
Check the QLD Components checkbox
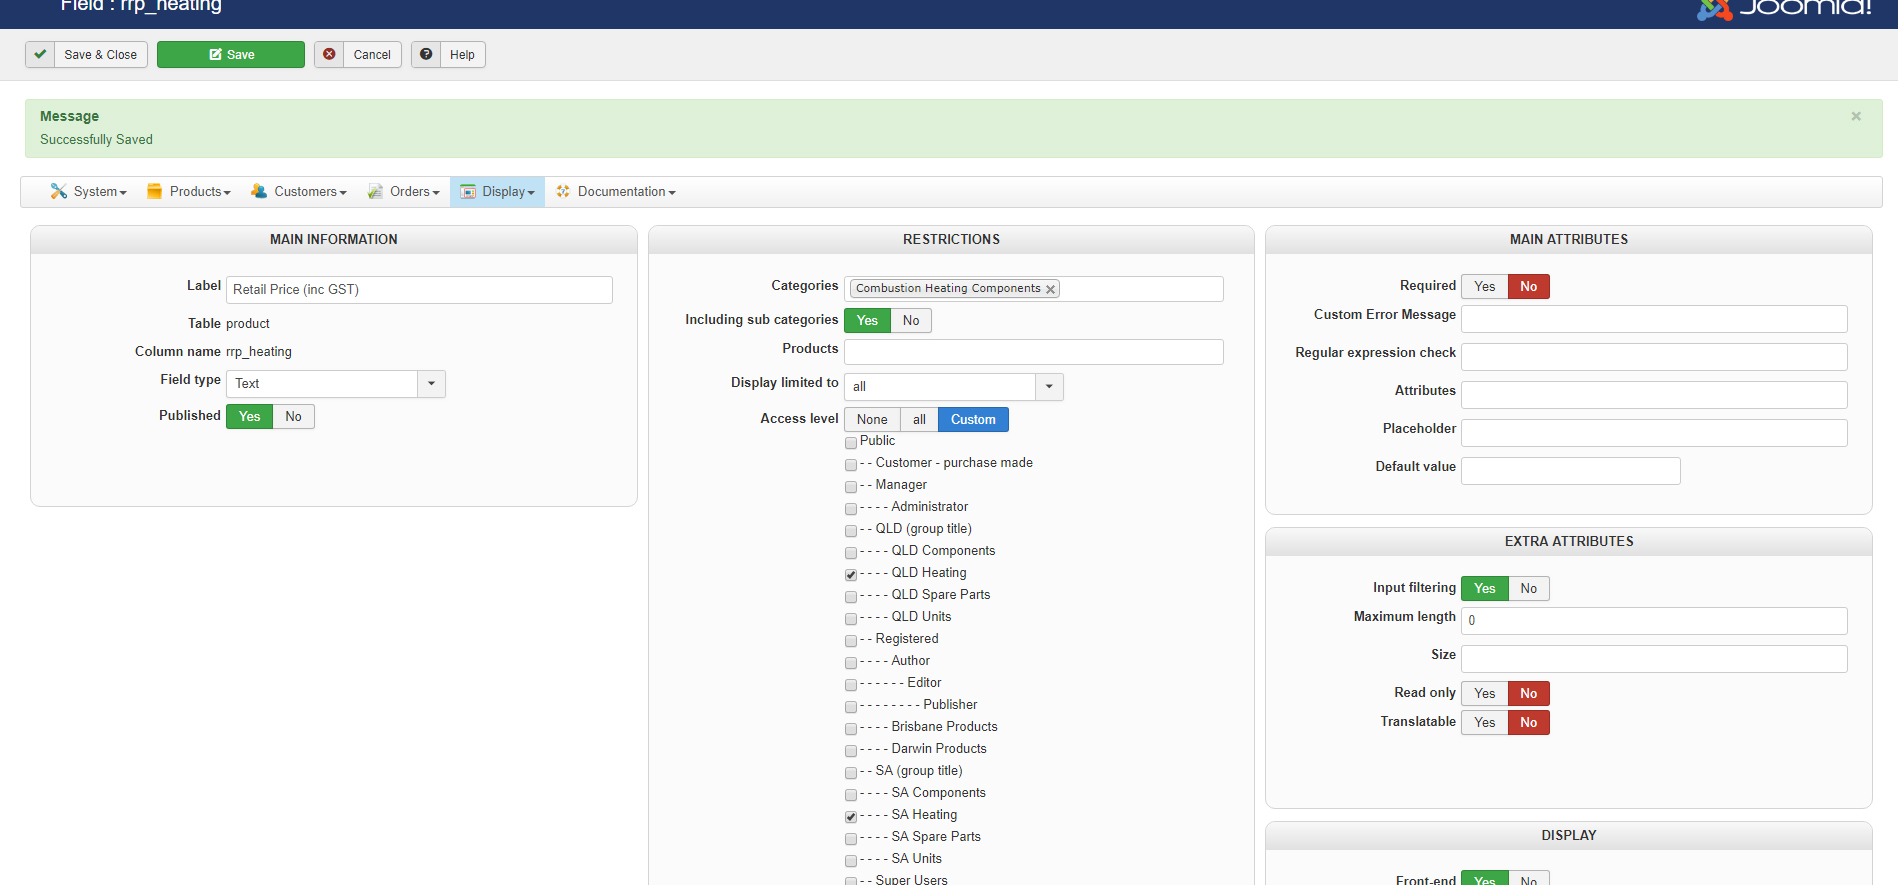click(851, 552)
